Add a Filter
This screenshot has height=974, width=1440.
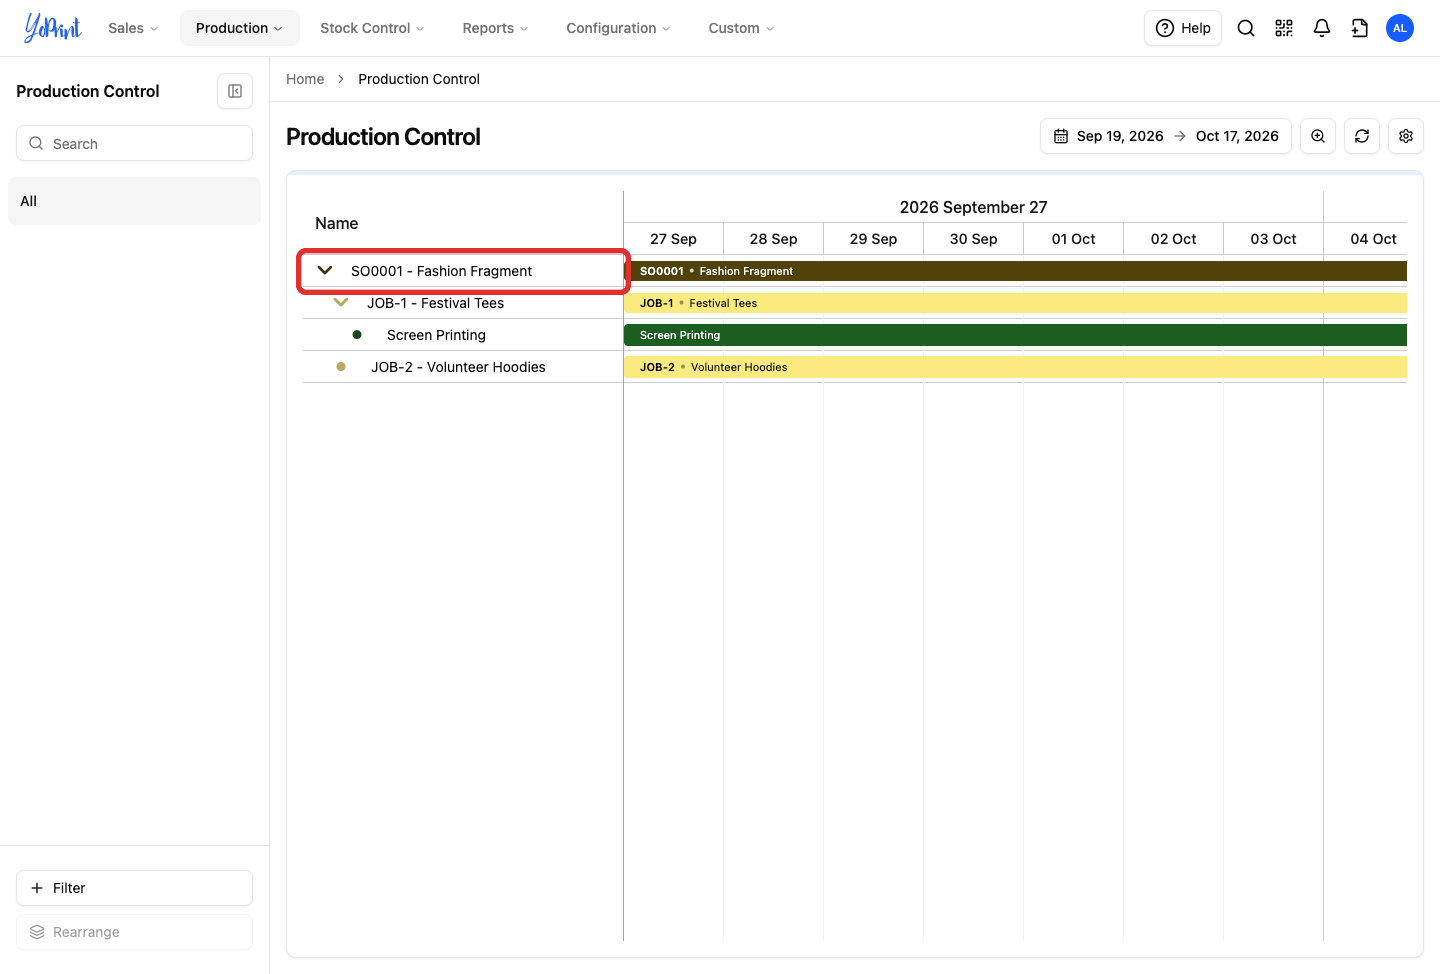(134, 888)
